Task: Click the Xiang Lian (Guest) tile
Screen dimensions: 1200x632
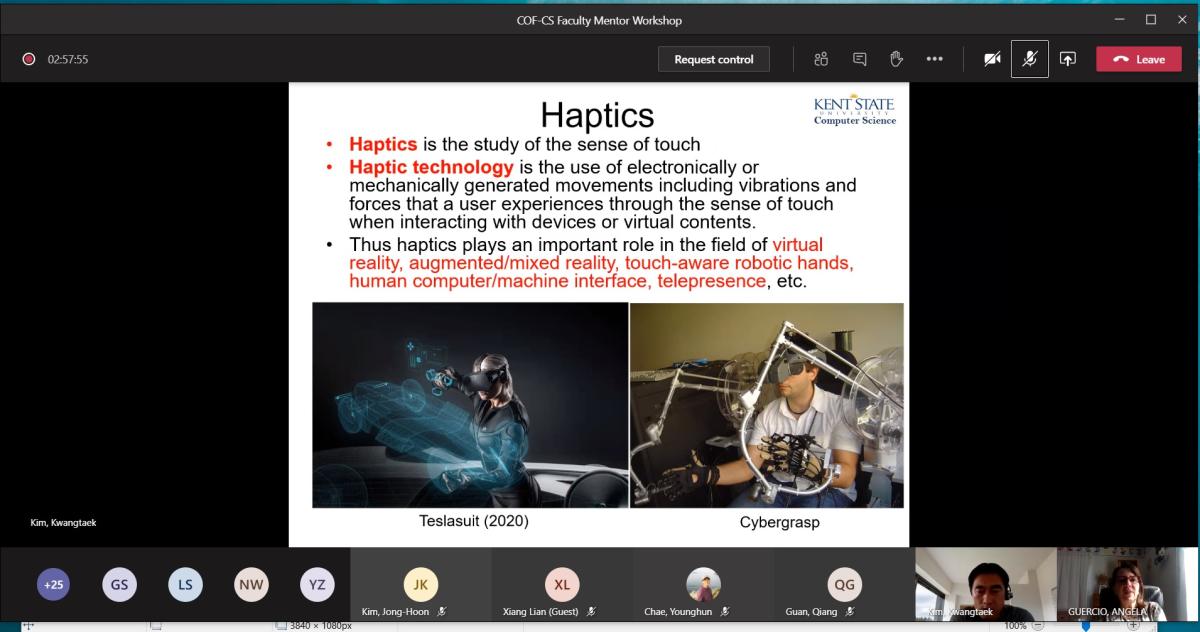Action: click(561, 586)
